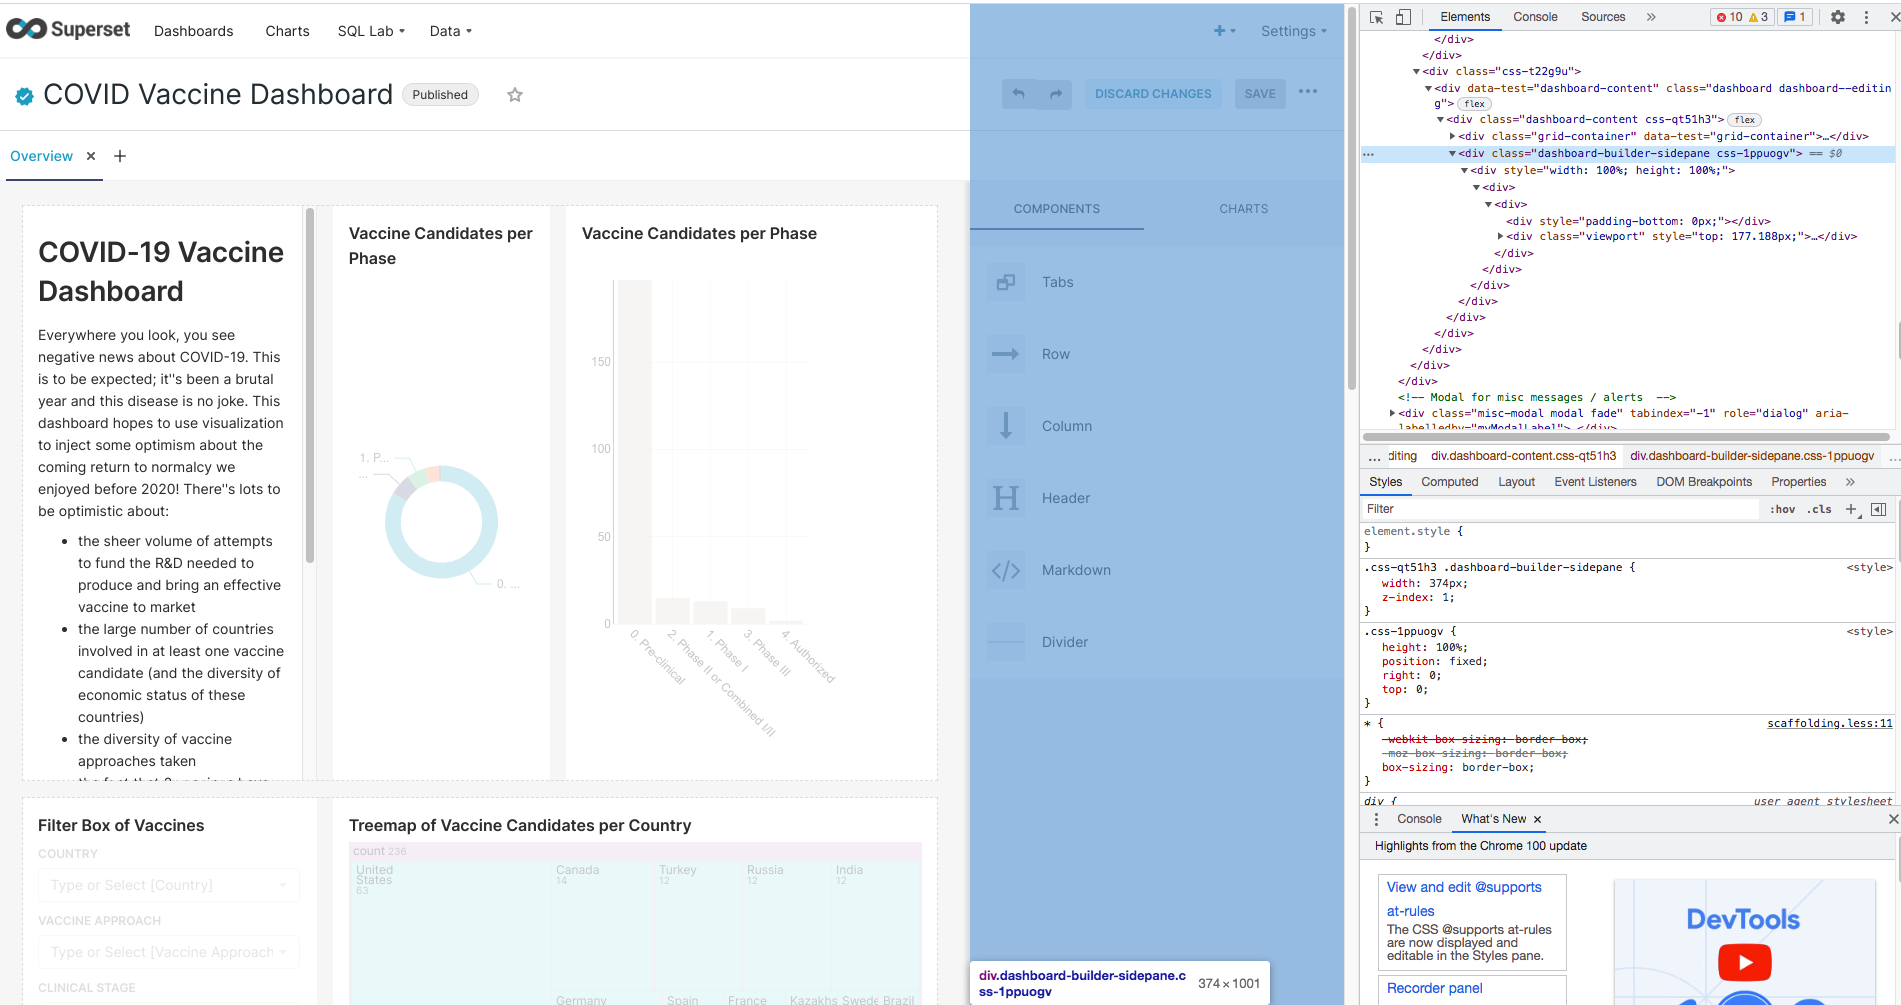Open the Data dropdown menu

coord(450,31)
